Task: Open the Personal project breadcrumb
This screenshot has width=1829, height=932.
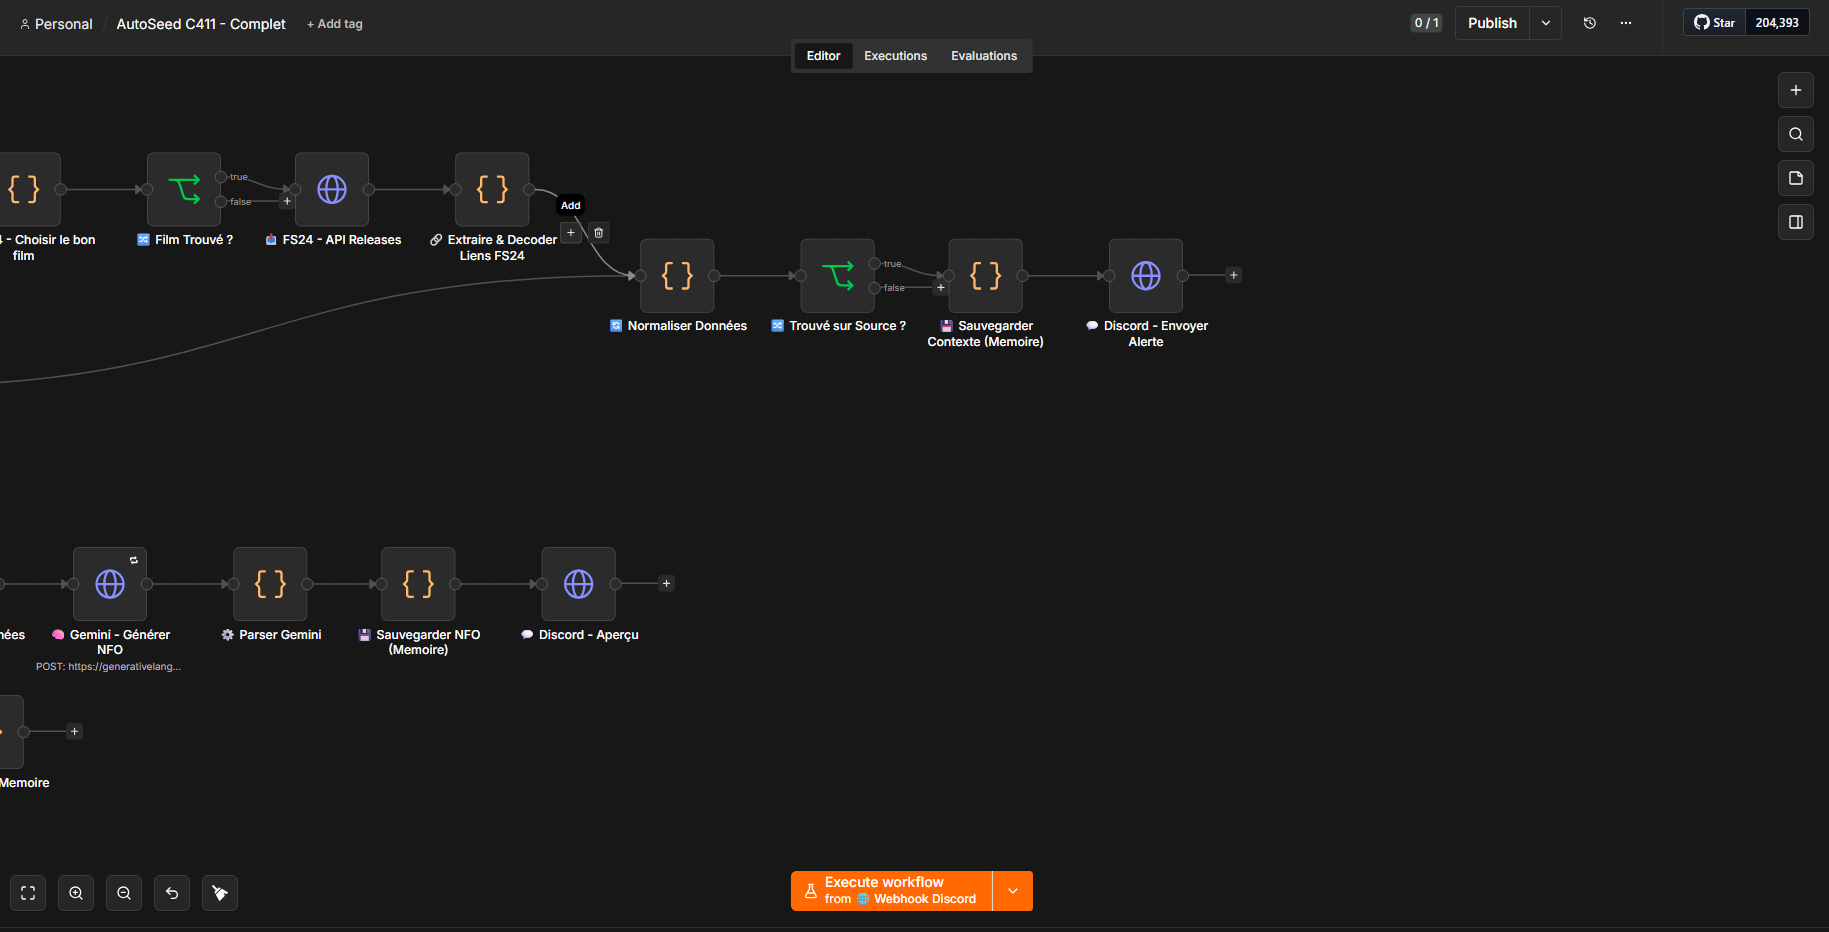Action: point(56,24)
